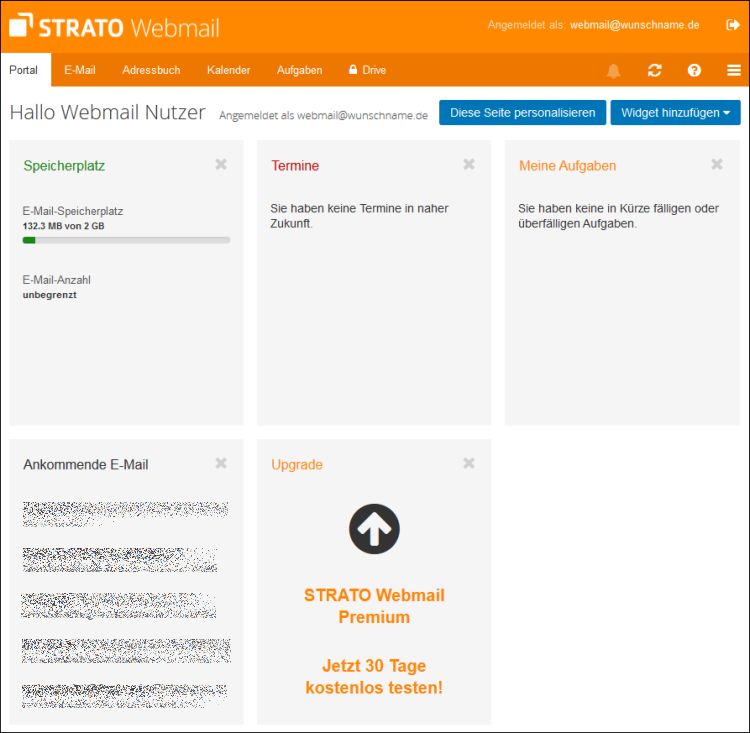Click the E-Mail-Speicherplatz label
Viewport: 750px width, 733px height.
tap(73, 211)
